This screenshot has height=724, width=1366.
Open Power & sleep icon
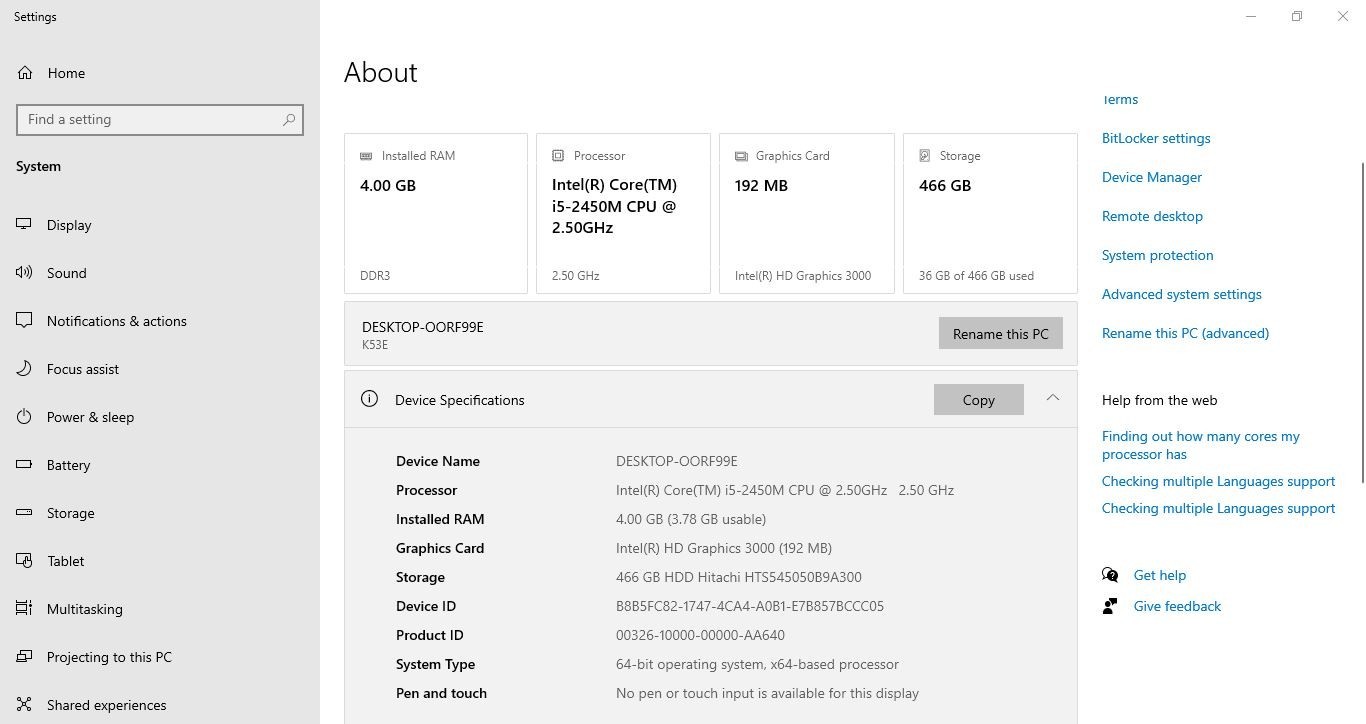tap(25, 417)
